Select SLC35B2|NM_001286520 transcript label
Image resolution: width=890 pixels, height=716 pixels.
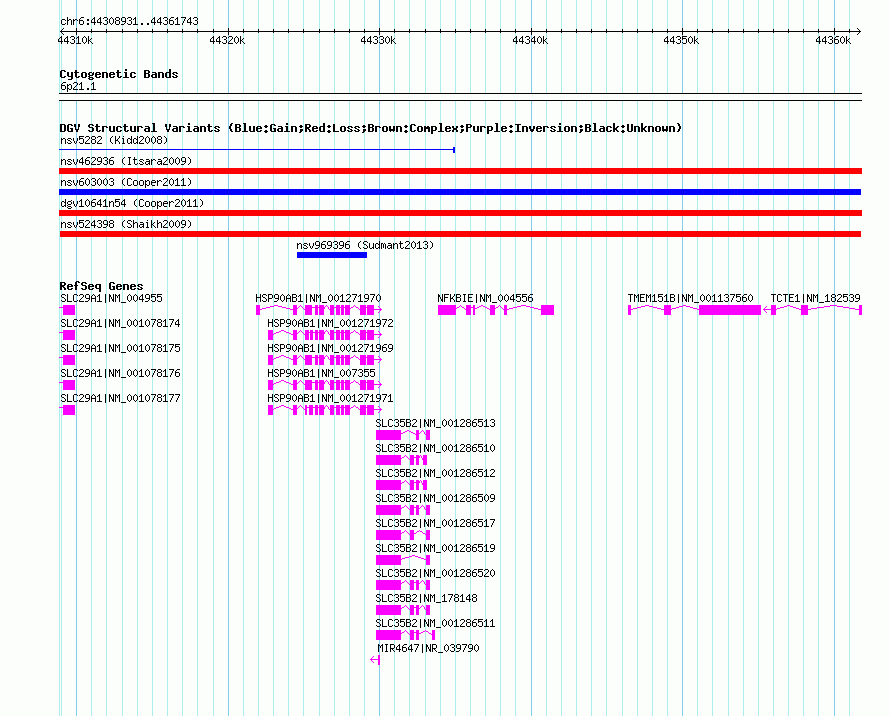point(435,573)
